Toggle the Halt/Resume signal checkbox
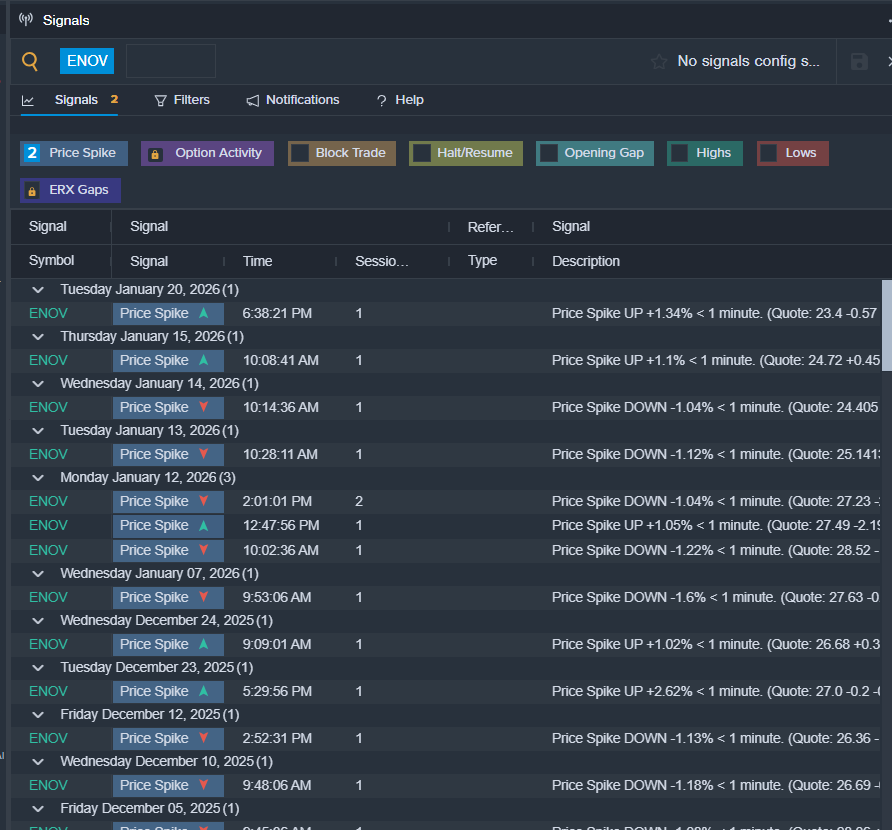Screen dimensions: 892x830 pos(422,153)
